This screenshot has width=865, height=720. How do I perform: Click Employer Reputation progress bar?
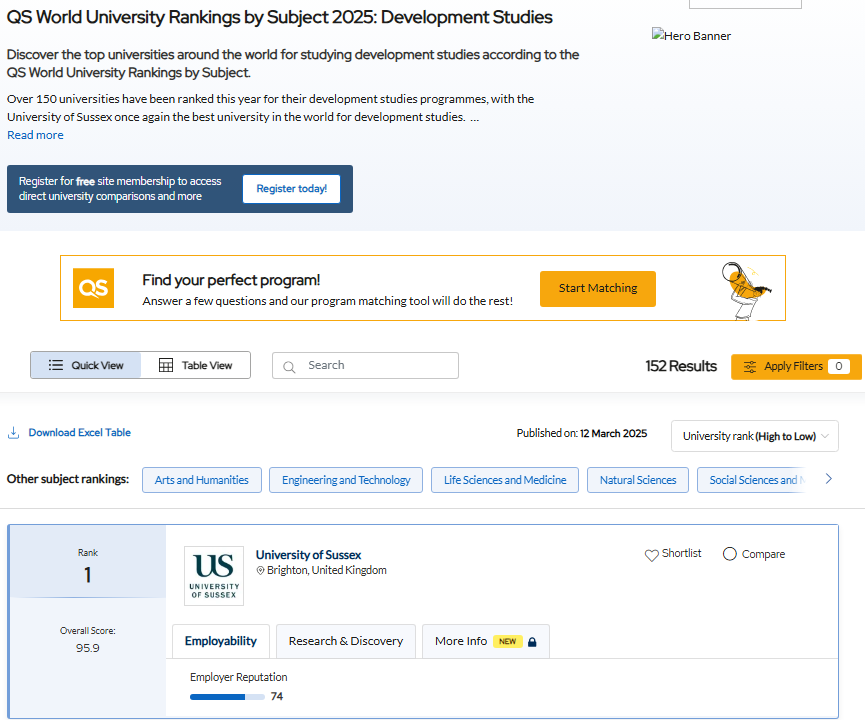(x=227, y=697)
